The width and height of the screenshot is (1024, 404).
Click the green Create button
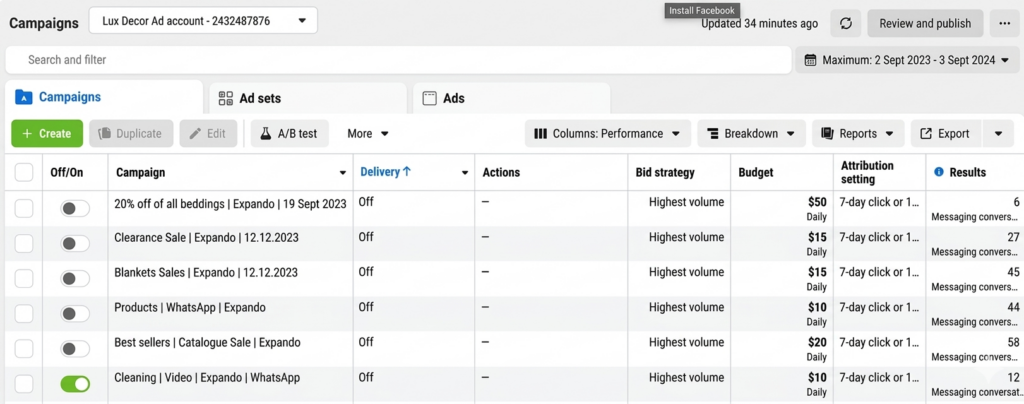coord(47,134)
